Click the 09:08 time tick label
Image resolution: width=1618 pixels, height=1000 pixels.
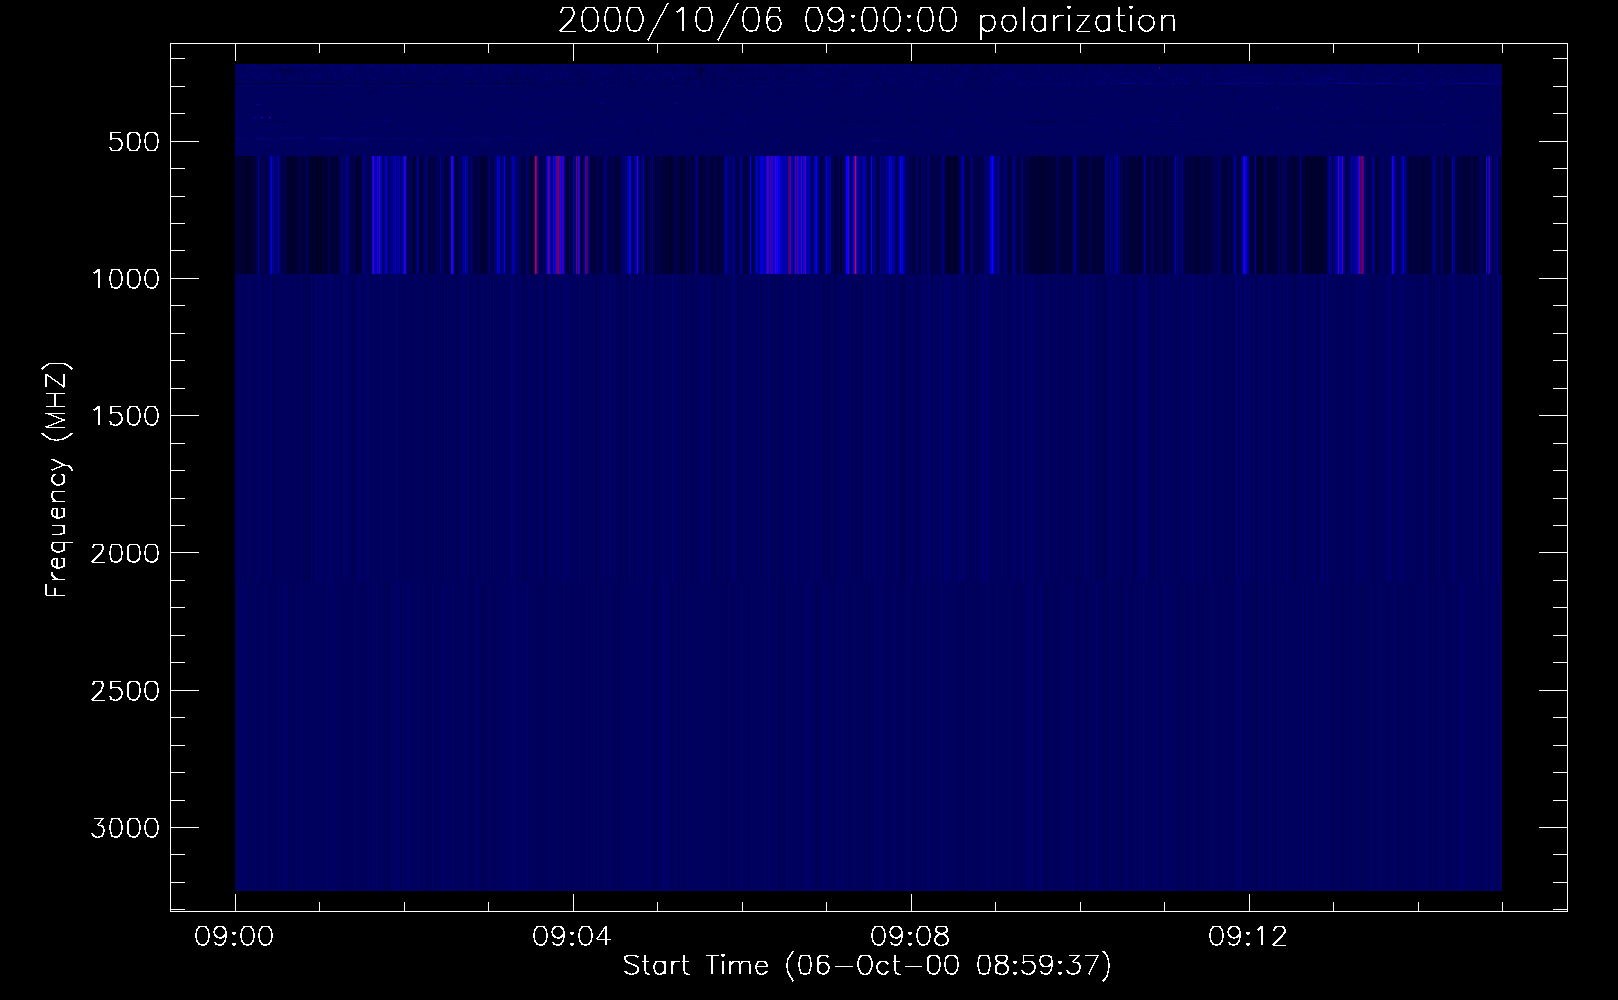tap(911, 937)
